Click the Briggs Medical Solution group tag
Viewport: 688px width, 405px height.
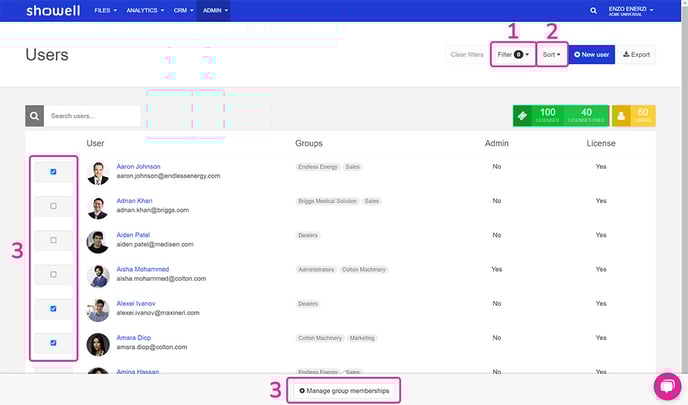pyautogui.click(x=327, y=201)
